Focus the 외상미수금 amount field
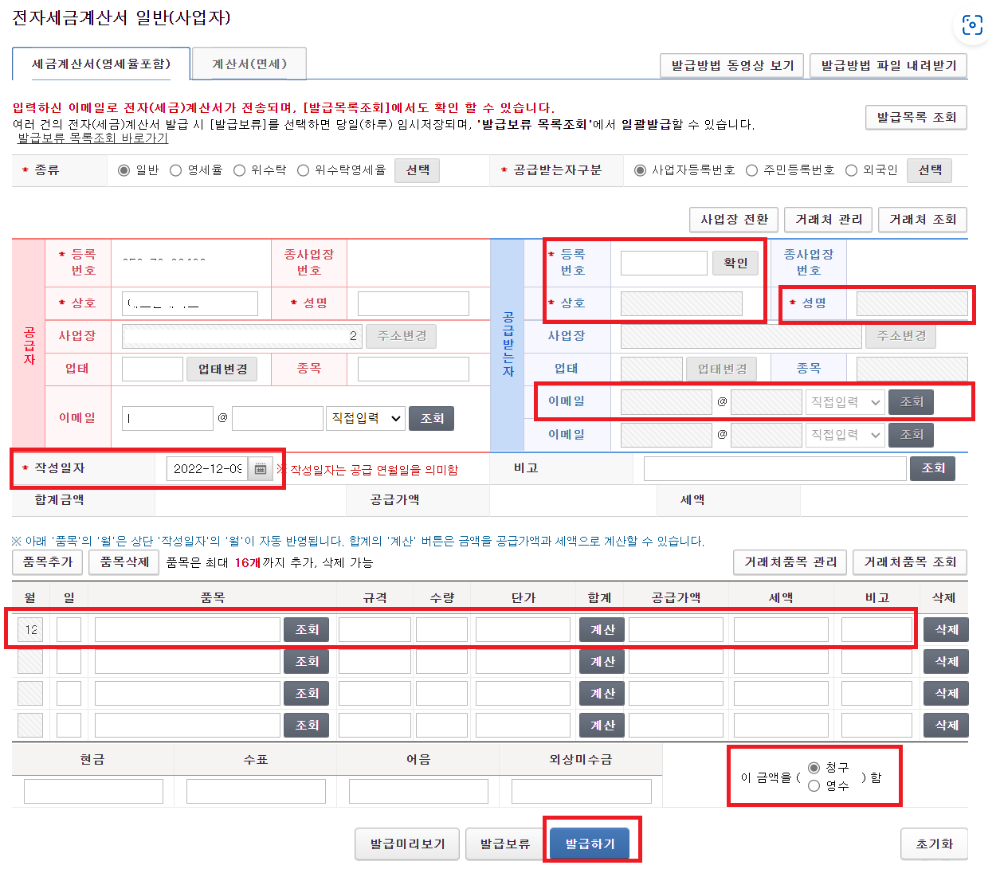Screen dimensions: 988x874 point(581,791)
